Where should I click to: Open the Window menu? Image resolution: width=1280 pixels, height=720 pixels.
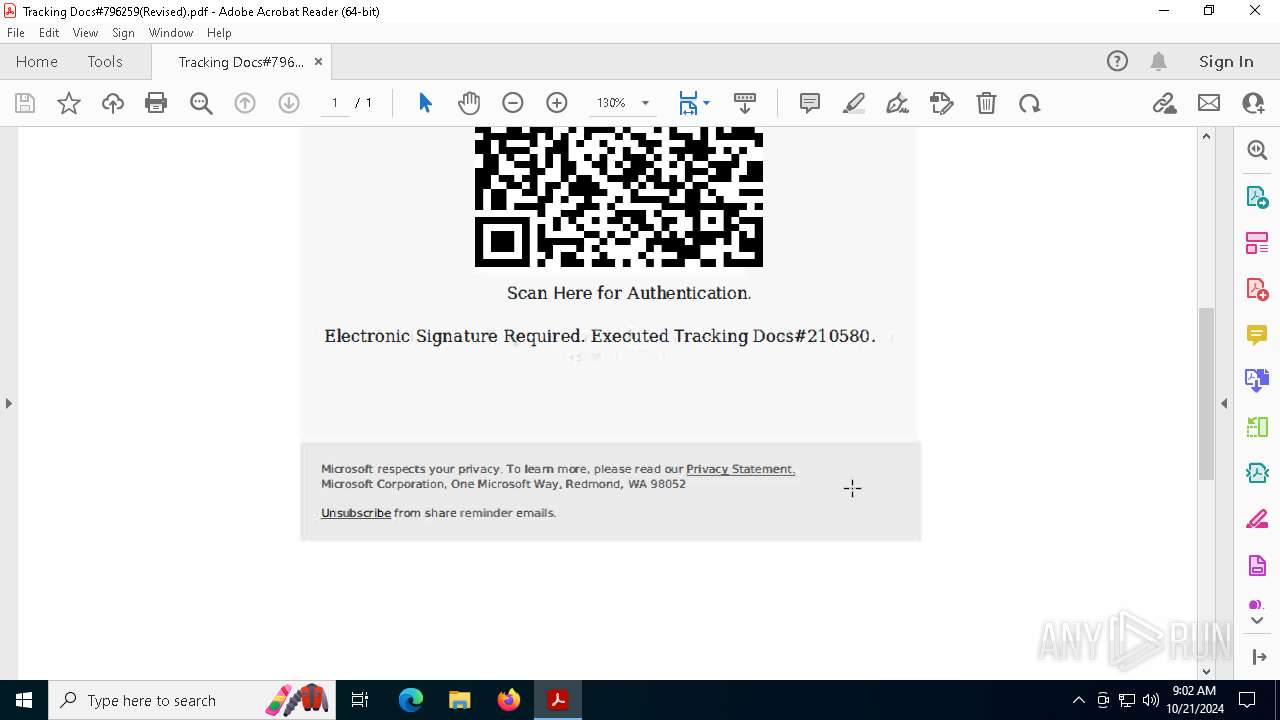pos(171,33)
